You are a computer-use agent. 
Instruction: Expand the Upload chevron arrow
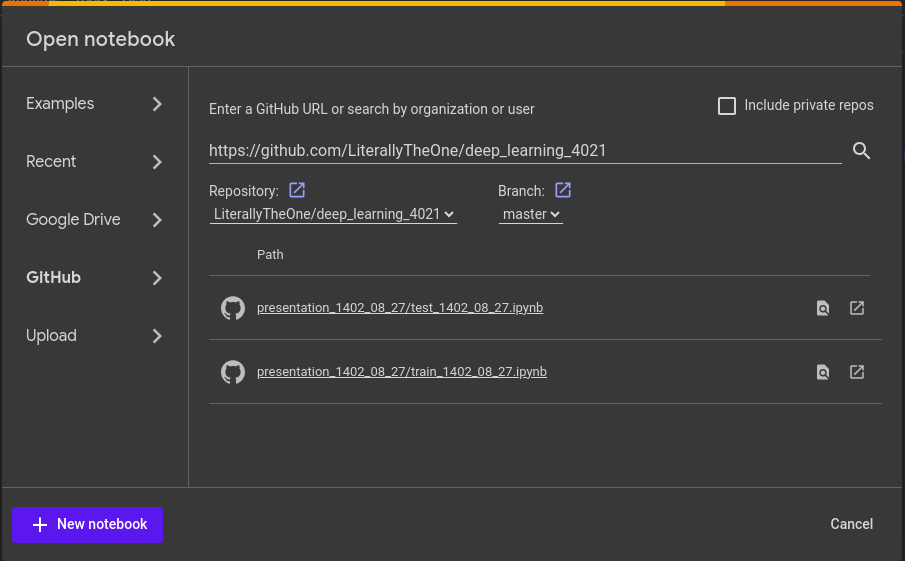[x=157, y=336]
